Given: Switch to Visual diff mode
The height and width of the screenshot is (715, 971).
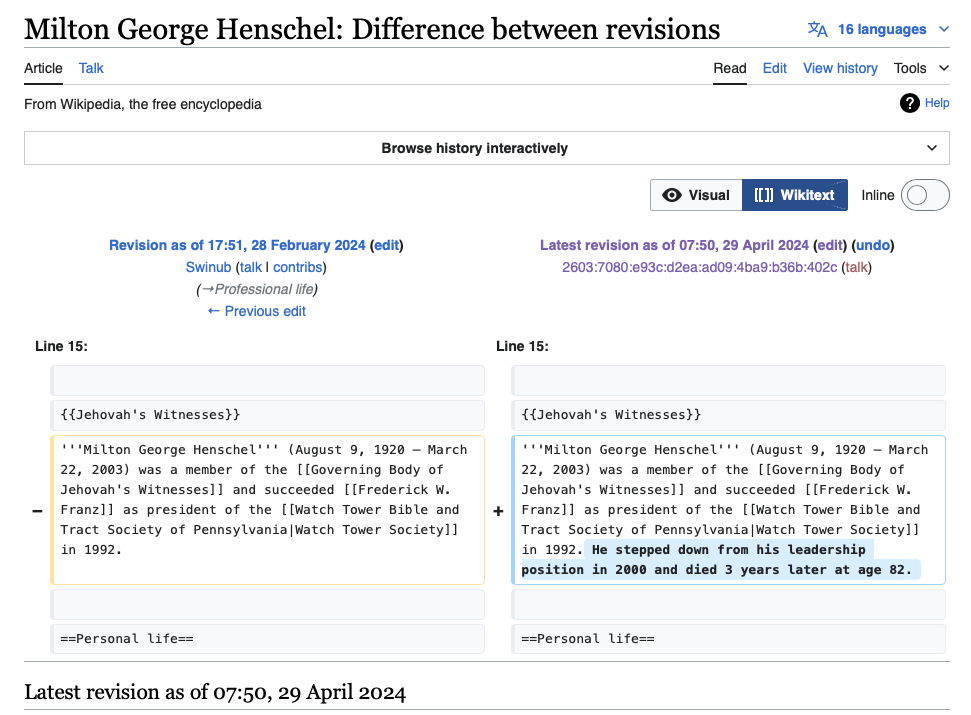Looking at the screenshot, I should pos(696,195).
